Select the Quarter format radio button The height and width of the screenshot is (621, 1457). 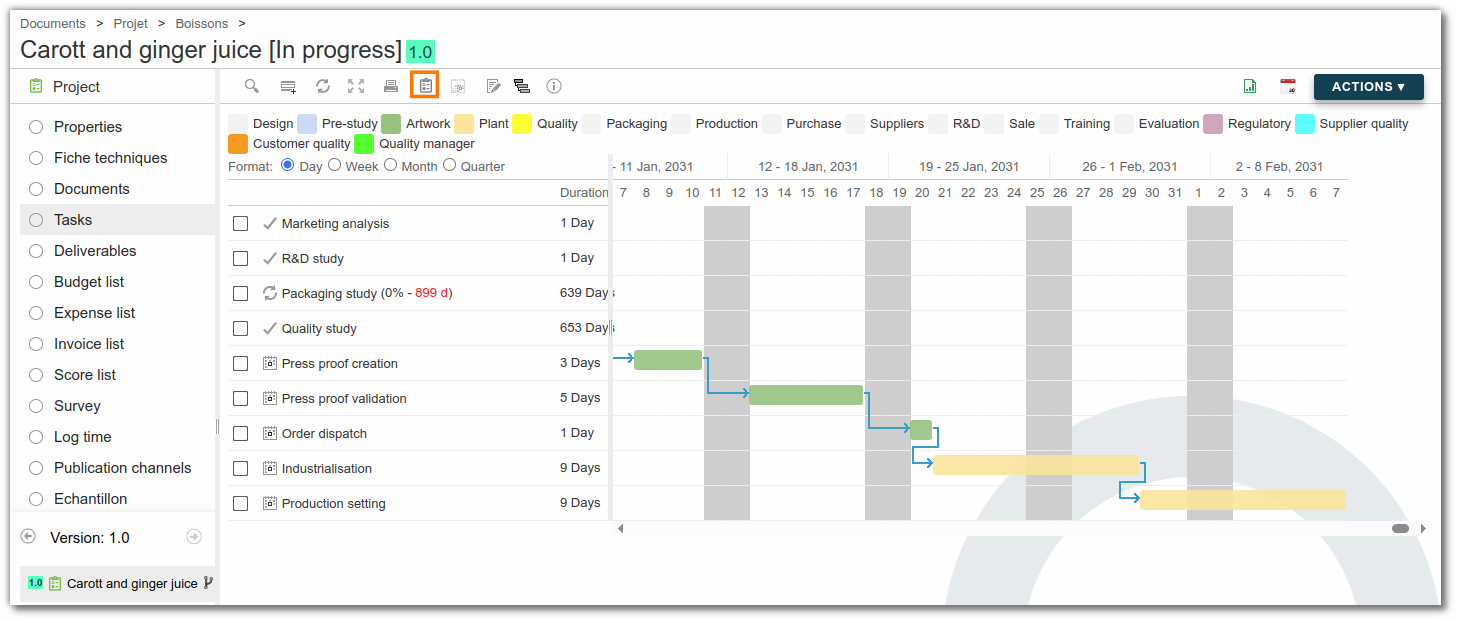tap(450, 165)
